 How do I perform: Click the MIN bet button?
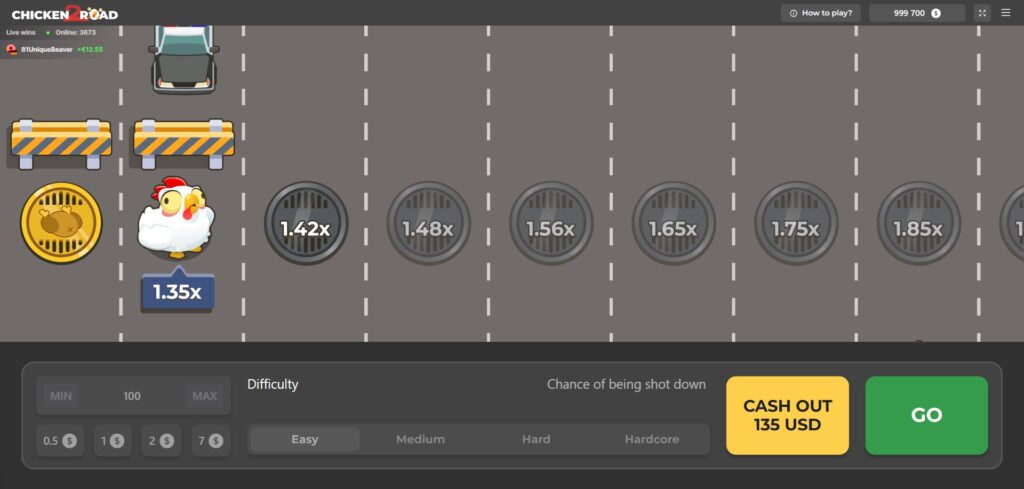tap(61, 396)
